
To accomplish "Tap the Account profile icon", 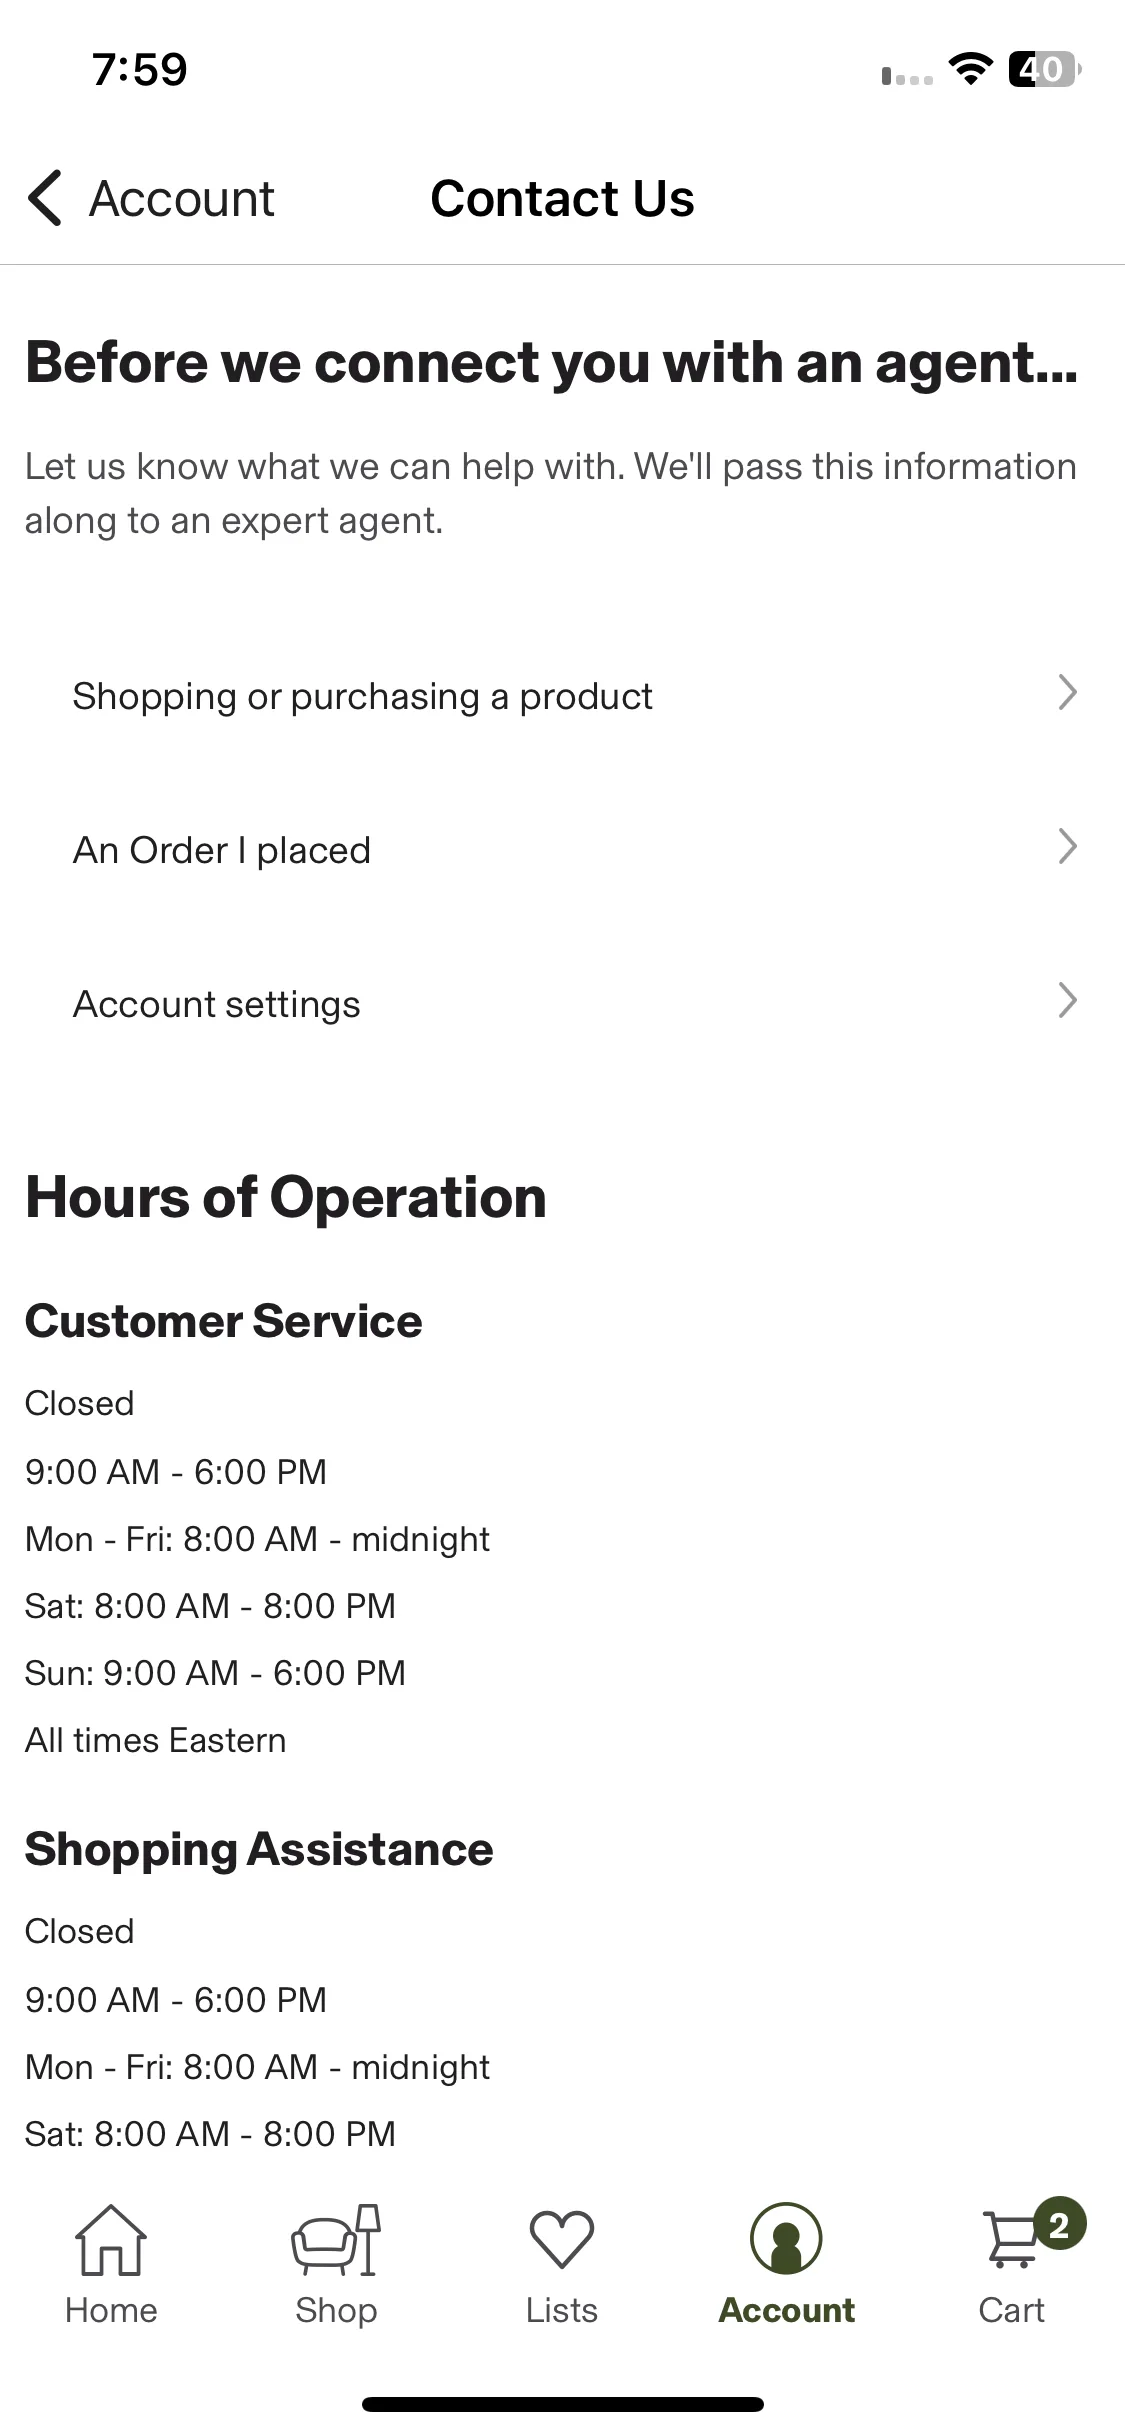I will point(786,2239).
